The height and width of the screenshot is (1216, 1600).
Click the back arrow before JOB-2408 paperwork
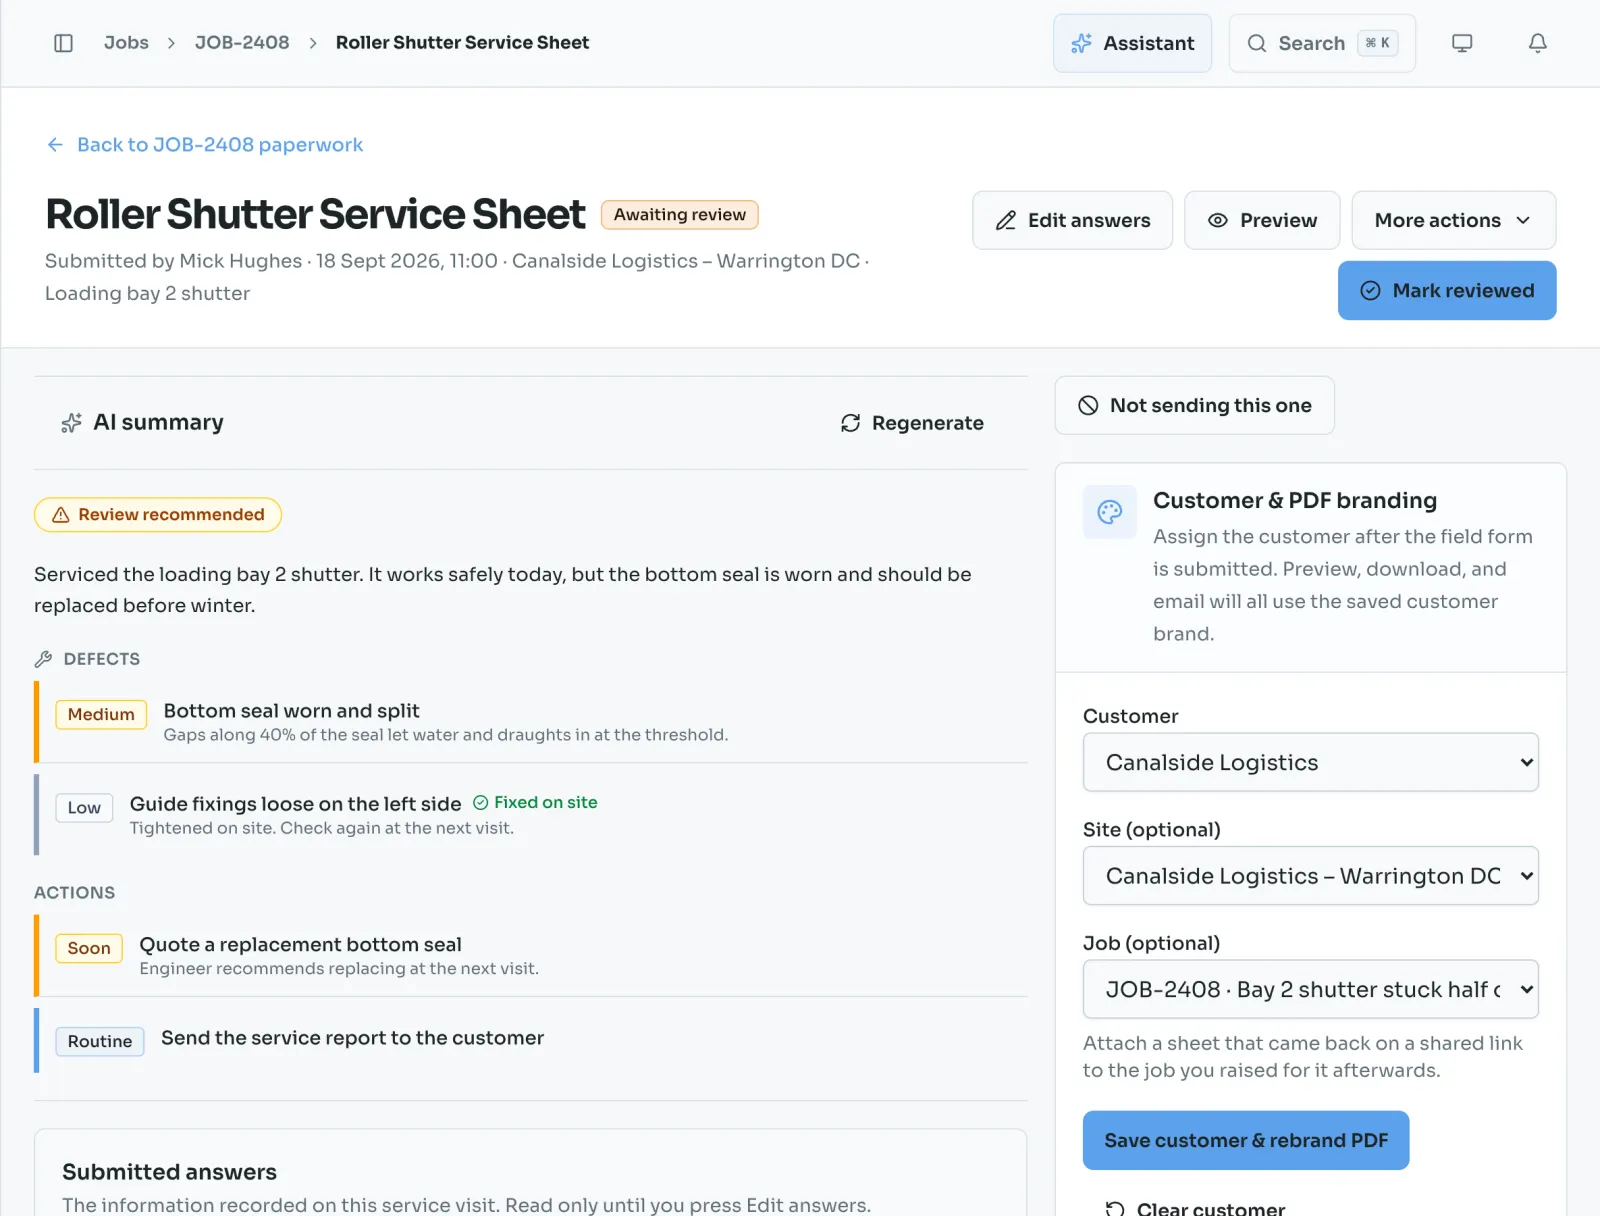click(55, 145)
